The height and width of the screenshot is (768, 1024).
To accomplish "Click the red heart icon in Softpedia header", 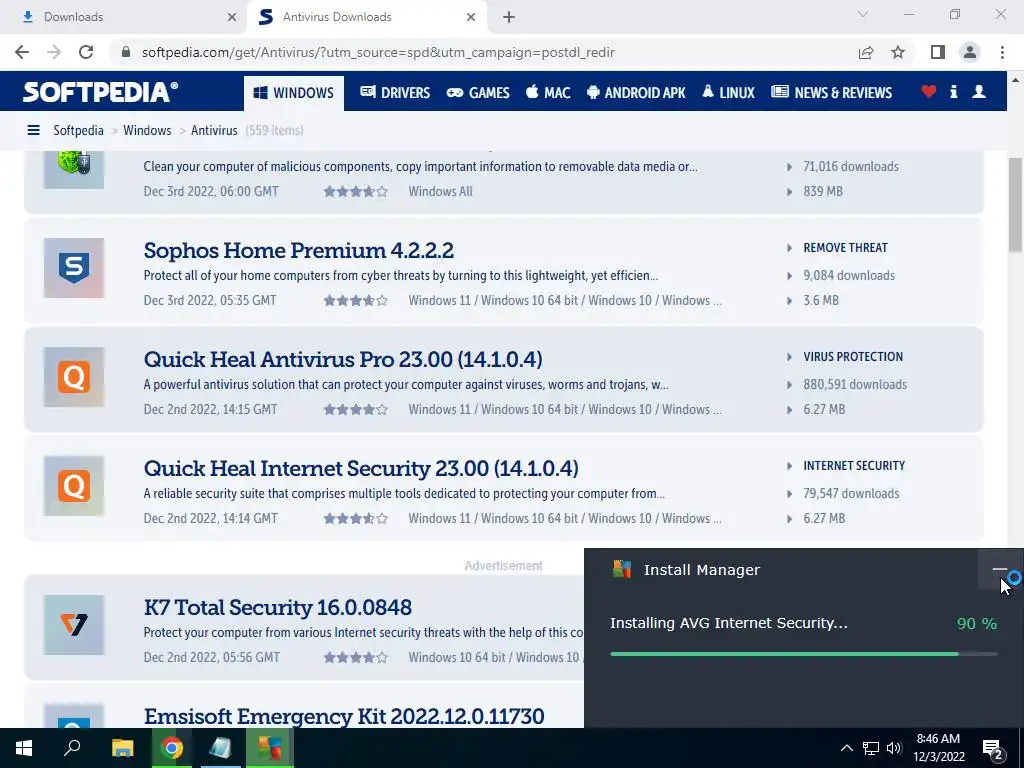I will [x=929, y=92].
